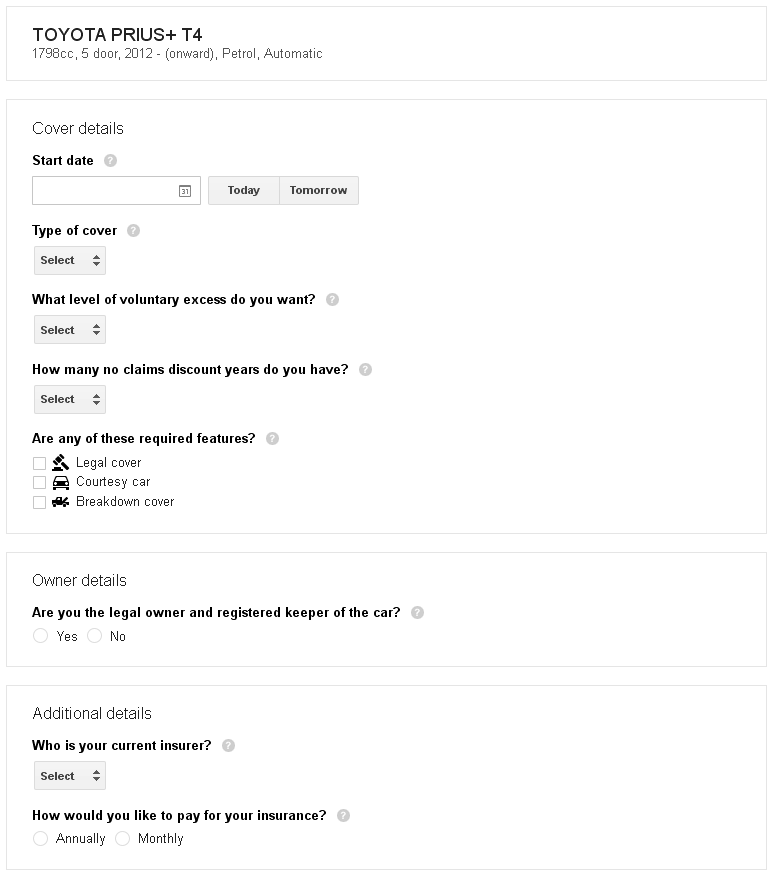776x877 pixels.
Task: Expand the current insurer dropdown
Action: pos(70,776)
